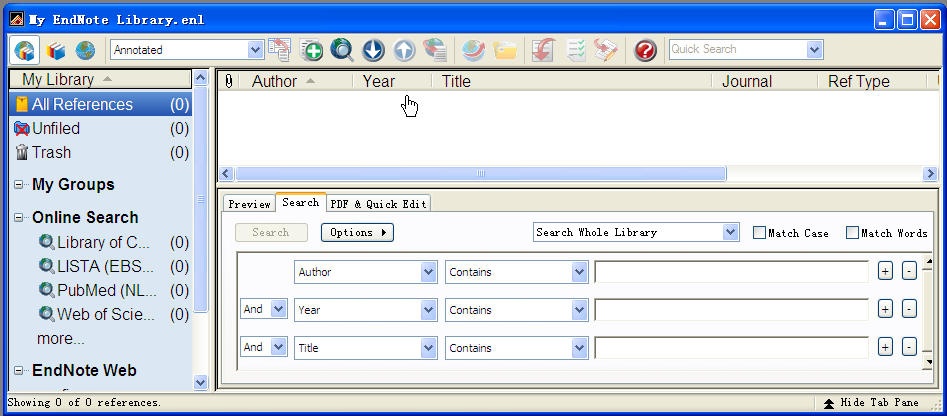This screenshot has width=947, height=416.
Task: Open the Annotated output style dropdown
Action: (x=255, y=50)
